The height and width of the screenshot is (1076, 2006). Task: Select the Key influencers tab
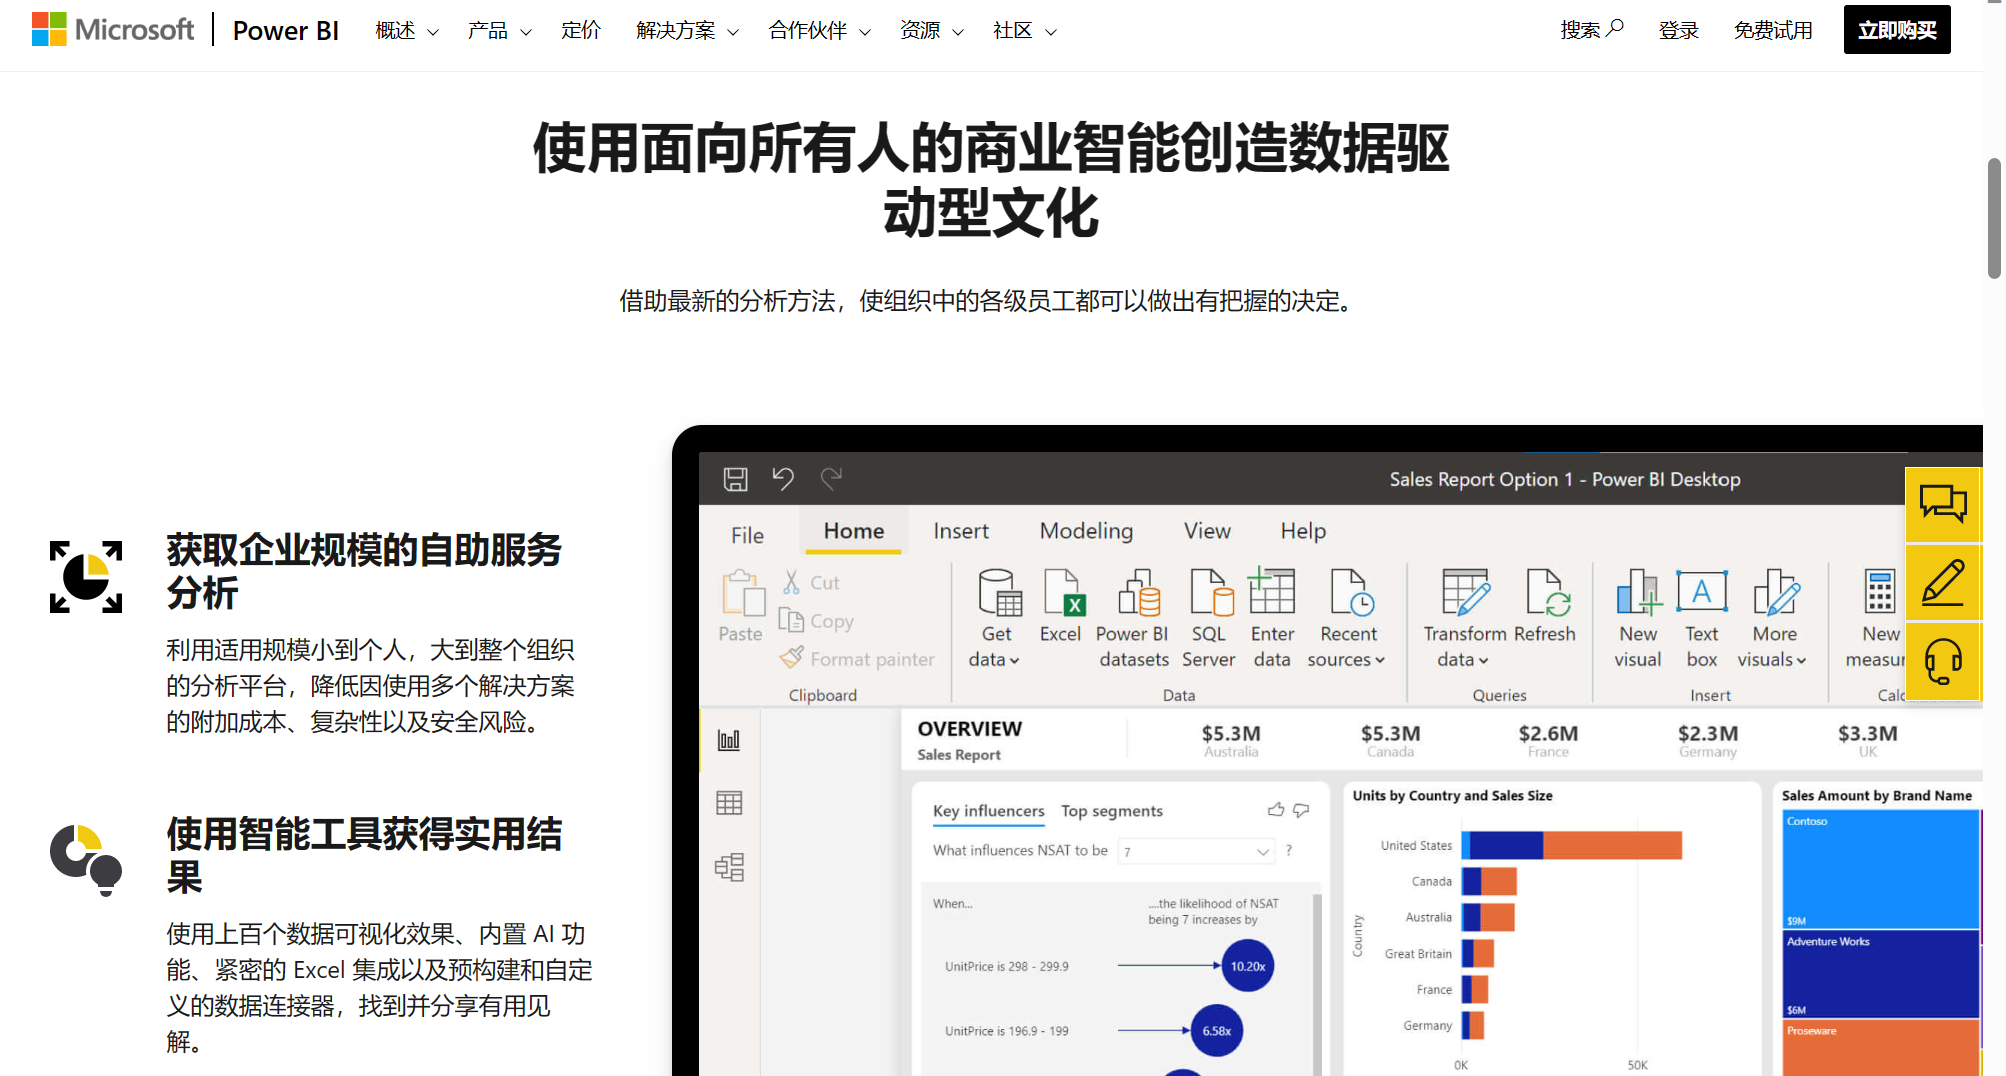tap(988, 811)
